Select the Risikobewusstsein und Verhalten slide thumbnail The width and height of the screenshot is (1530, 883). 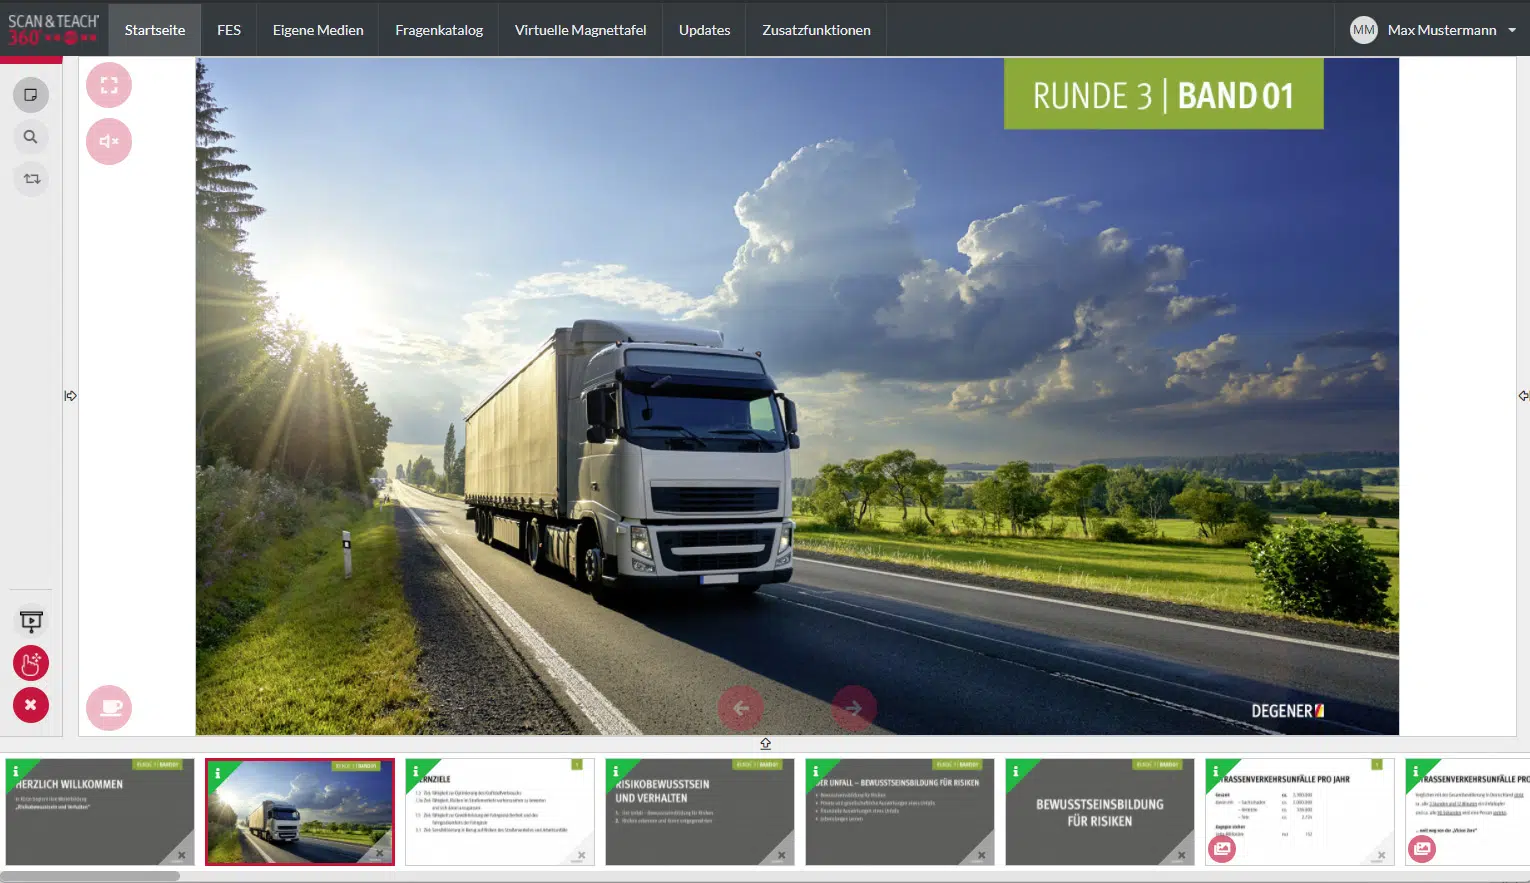click(x=699, y=811)
